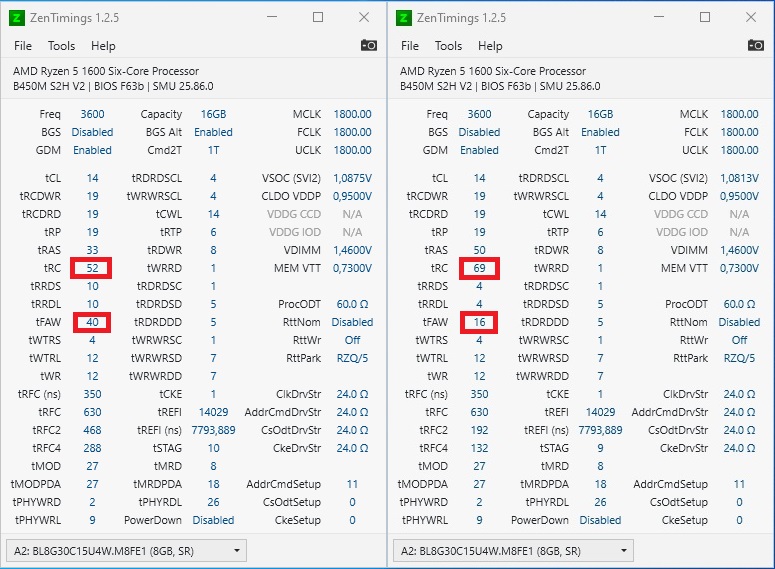
Task: Select the tFAW value 40 in the left window
Action: pyautogui.click(x=92, y=322)
